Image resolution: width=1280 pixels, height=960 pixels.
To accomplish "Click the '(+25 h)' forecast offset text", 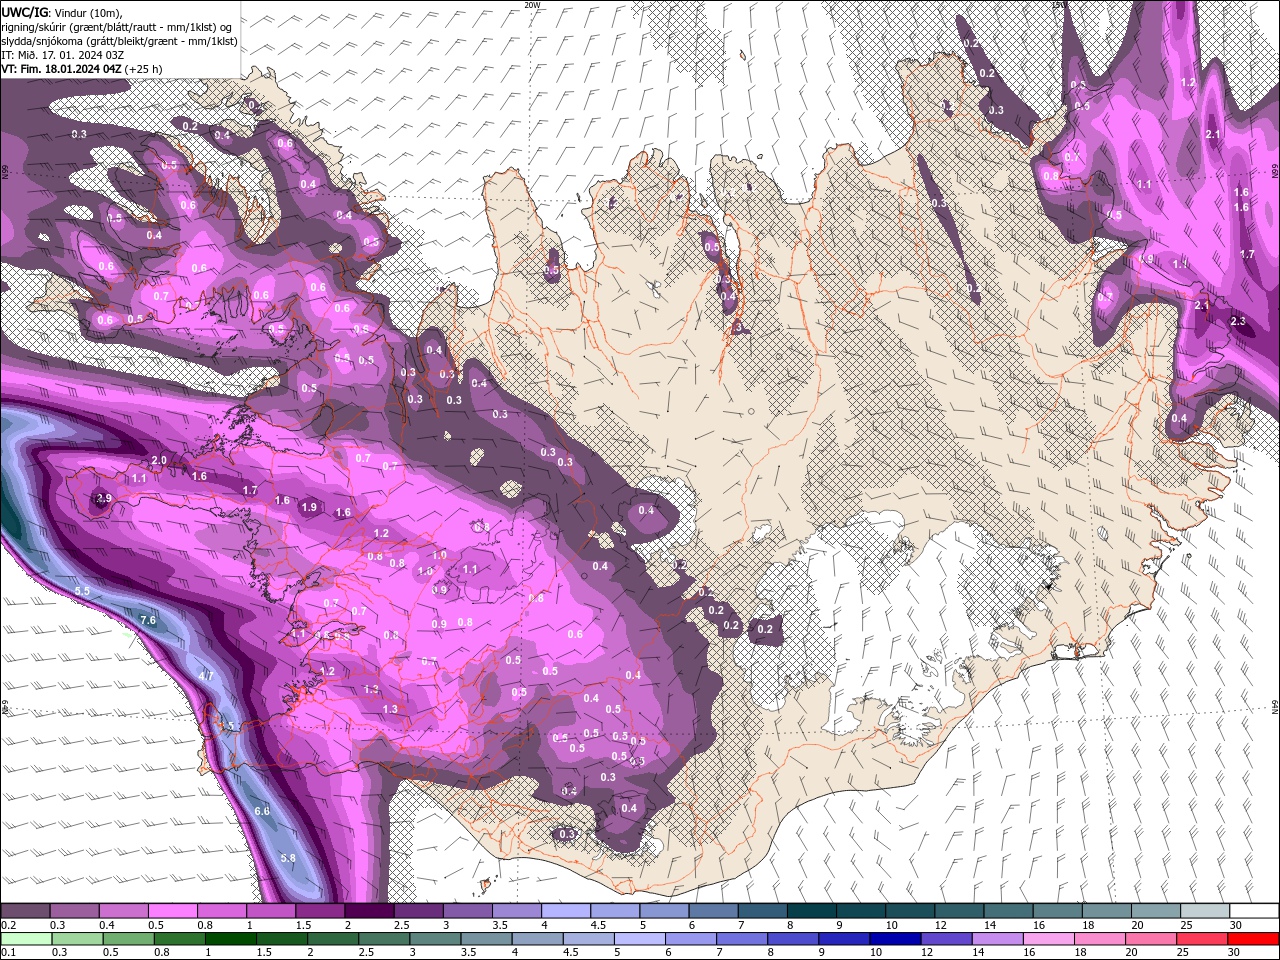I will click(144, 69).
